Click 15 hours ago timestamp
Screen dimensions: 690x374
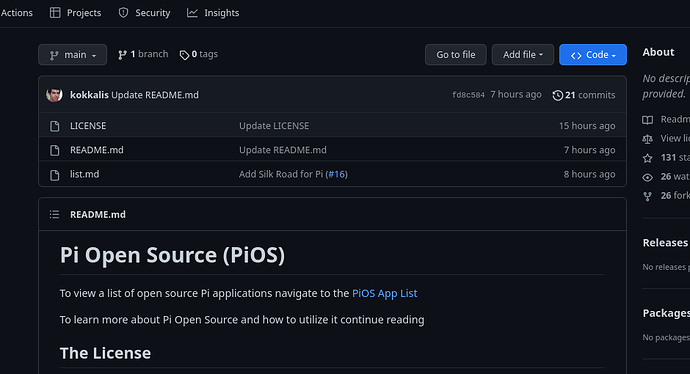(x=587, y=126)
